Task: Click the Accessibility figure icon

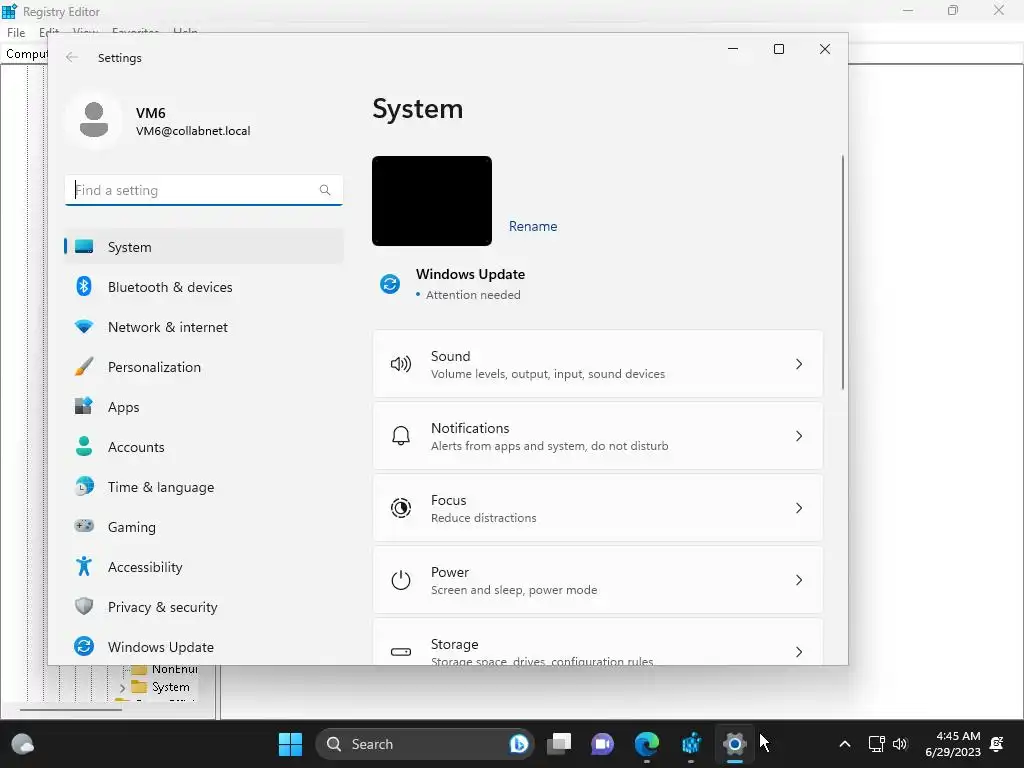Action: [84, 566]
